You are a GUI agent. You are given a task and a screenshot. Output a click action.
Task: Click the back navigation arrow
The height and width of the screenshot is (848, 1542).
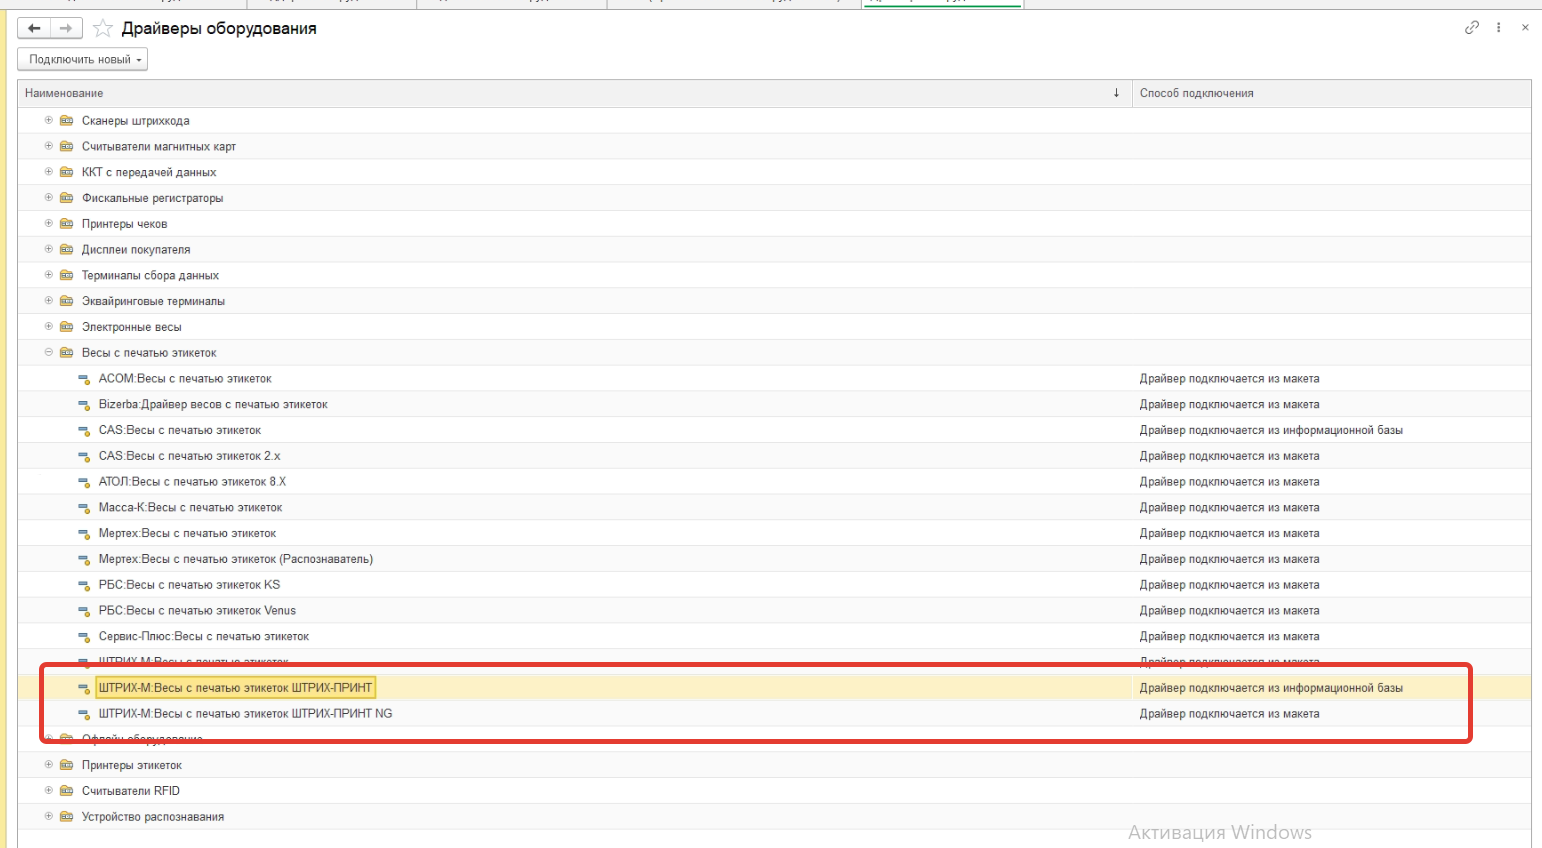[34, 28]
